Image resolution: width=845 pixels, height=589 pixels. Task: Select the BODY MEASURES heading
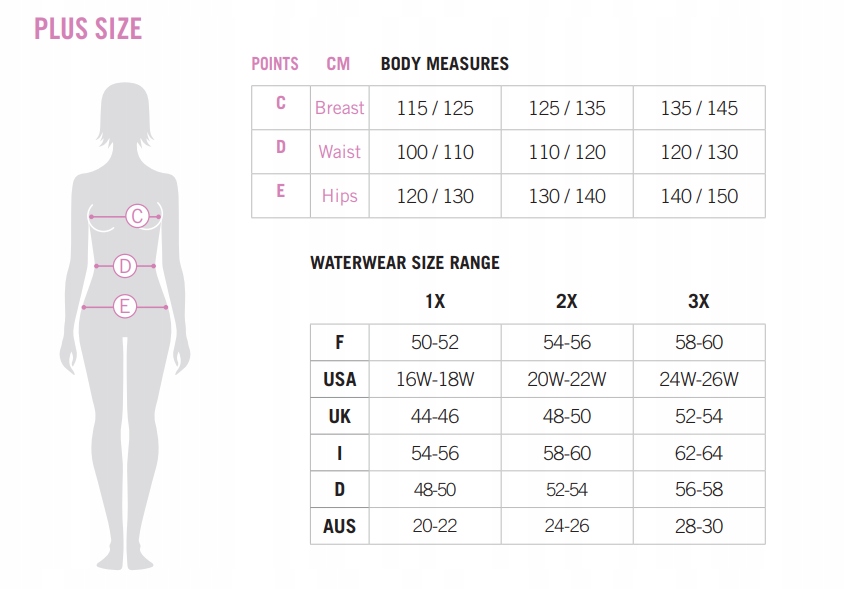point(445,64)
